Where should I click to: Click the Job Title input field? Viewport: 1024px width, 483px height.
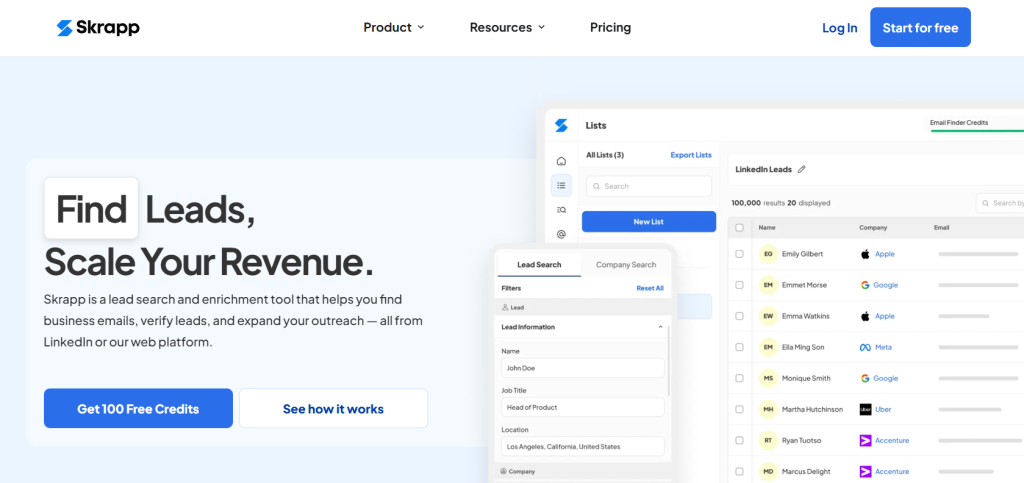(582, 407)
